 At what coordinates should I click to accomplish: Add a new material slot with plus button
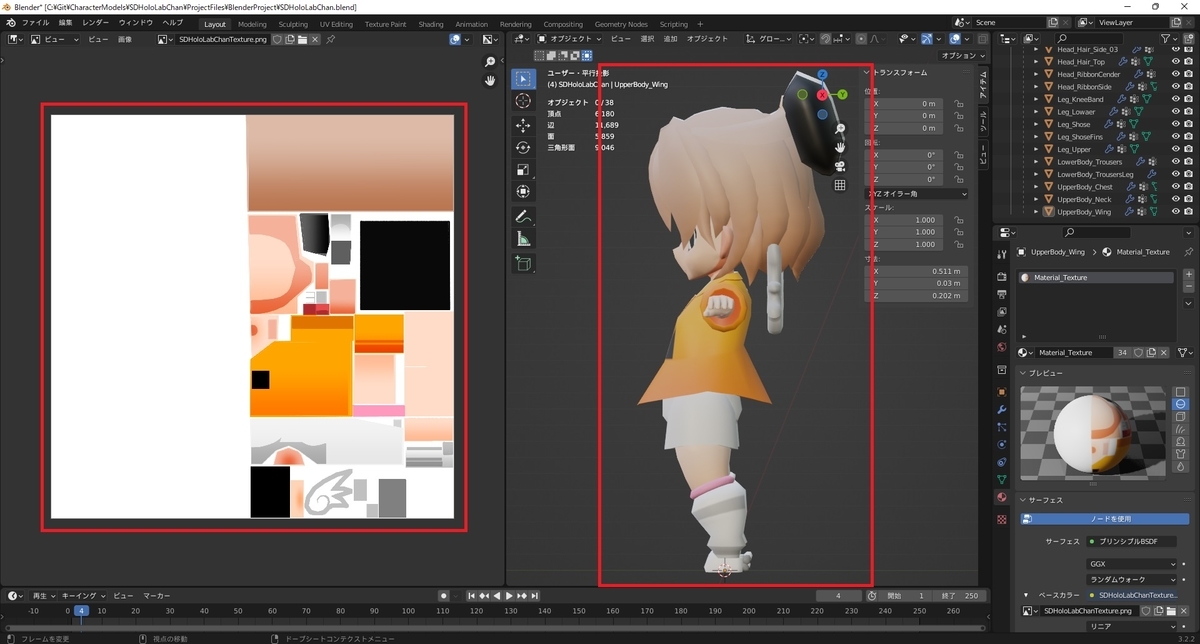[1188, 276]
